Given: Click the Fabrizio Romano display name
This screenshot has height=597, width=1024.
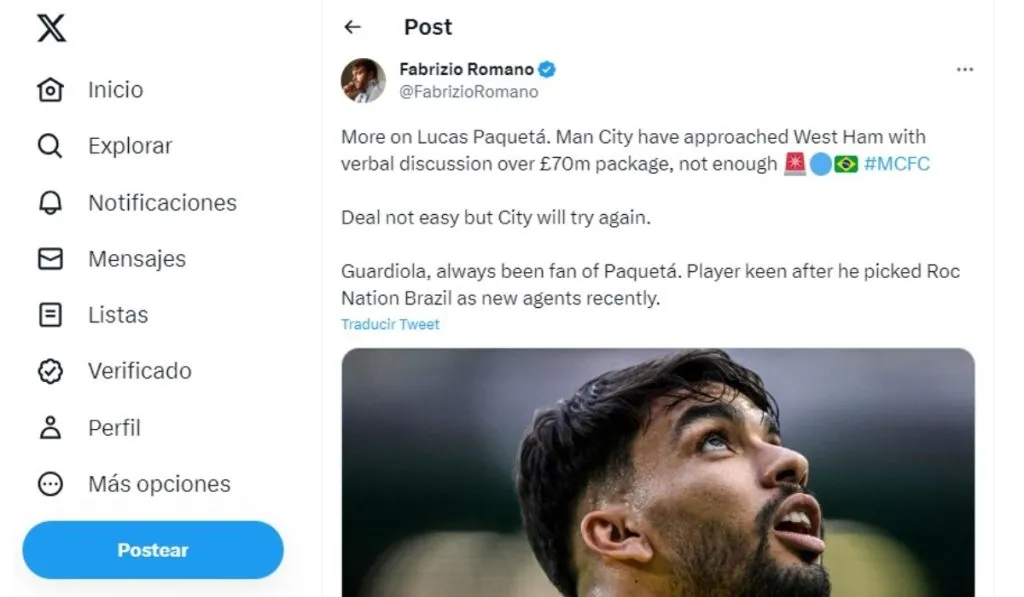Looking at the screenshot, I should (x=466, y=69).
